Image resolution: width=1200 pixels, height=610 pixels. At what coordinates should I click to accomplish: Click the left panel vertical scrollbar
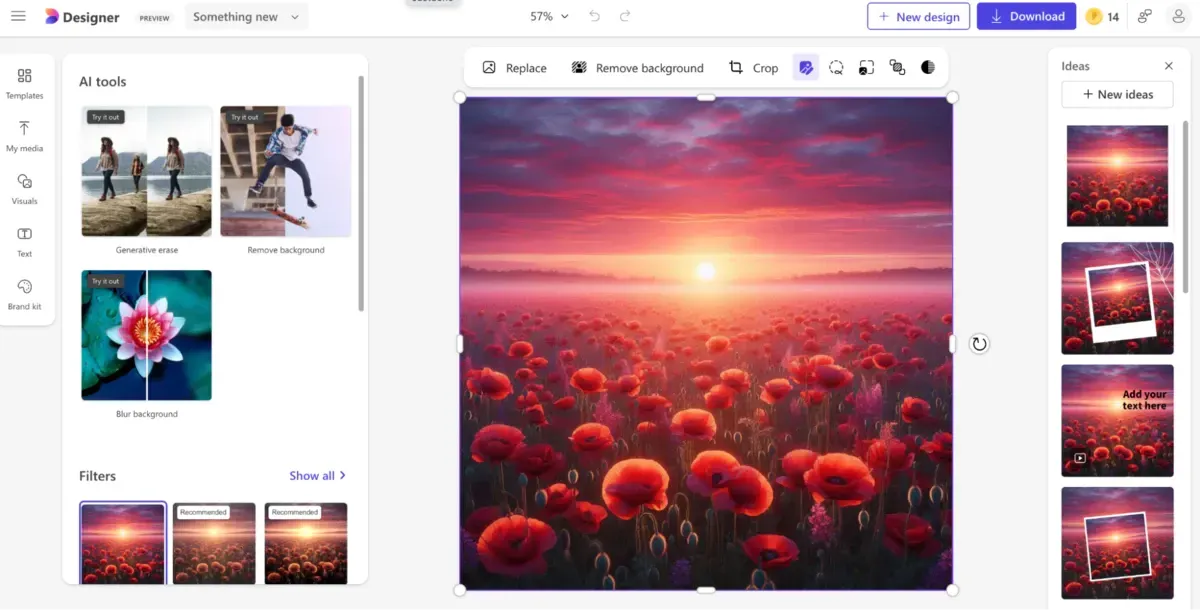[x=361, y=192]
